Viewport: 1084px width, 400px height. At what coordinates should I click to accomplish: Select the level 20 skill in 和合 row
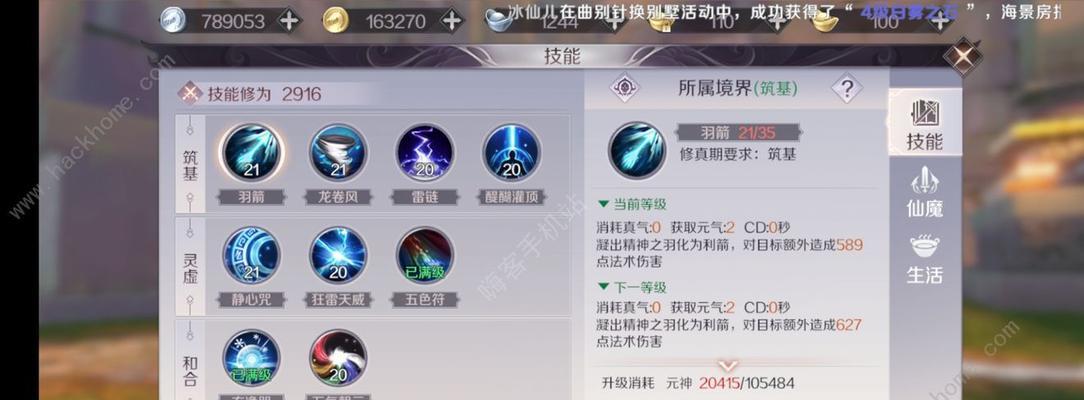338,359
